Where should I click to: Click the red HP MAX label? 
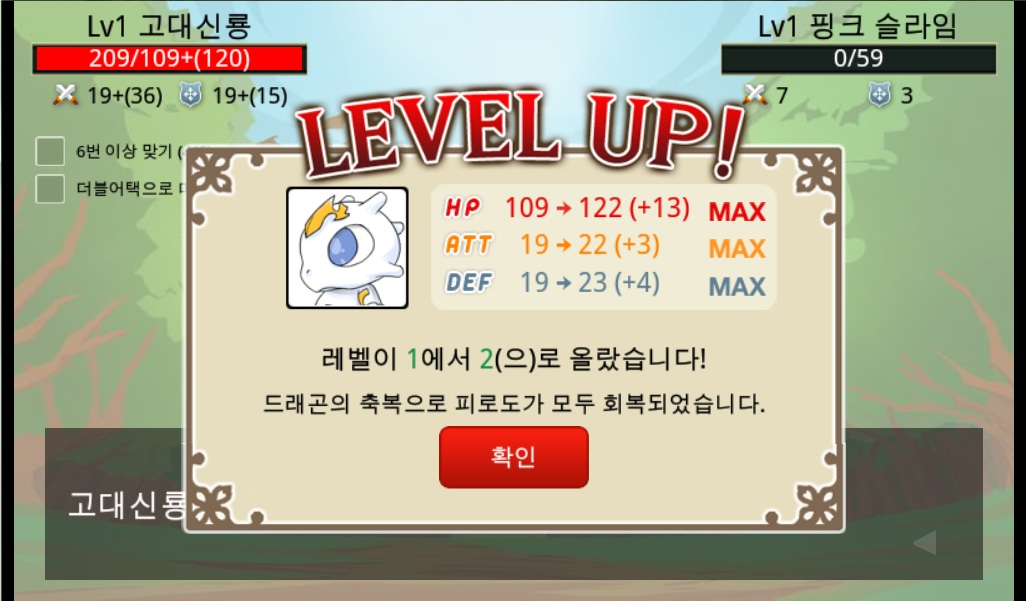pos(737,211)
